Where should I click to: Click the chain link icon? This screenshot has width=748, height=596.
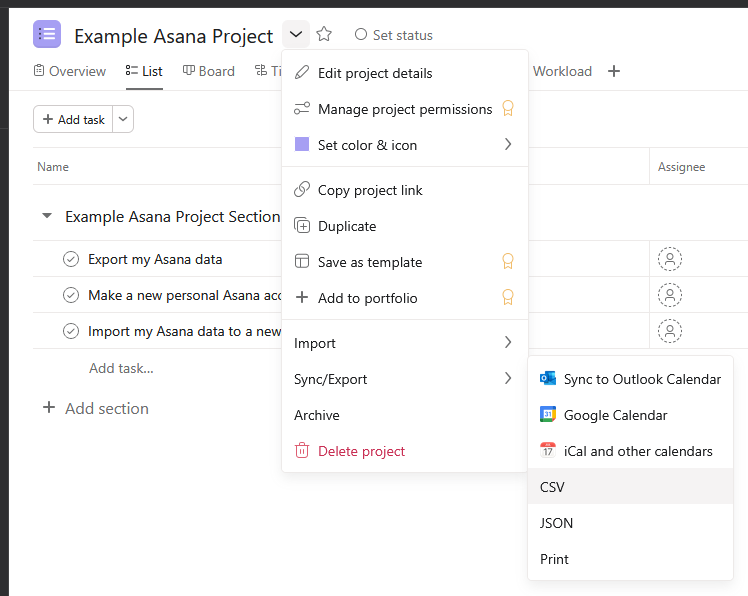302,189
